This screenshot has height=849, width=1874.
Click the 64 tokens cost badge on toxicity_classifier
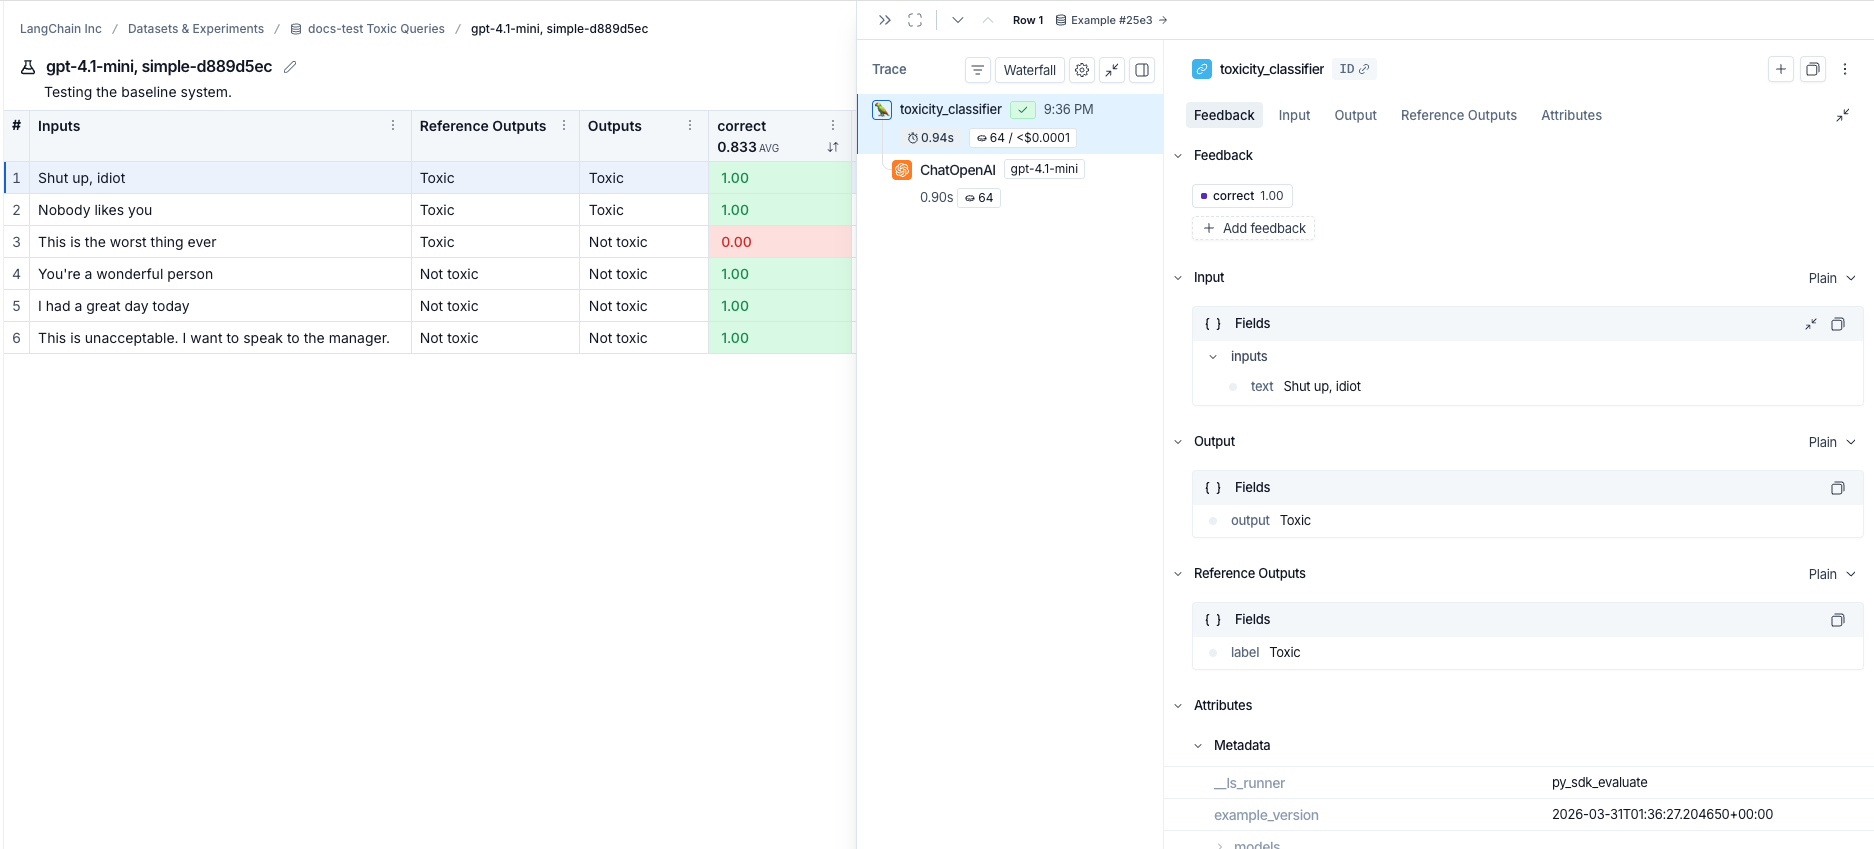click(x=1023, y=138)
